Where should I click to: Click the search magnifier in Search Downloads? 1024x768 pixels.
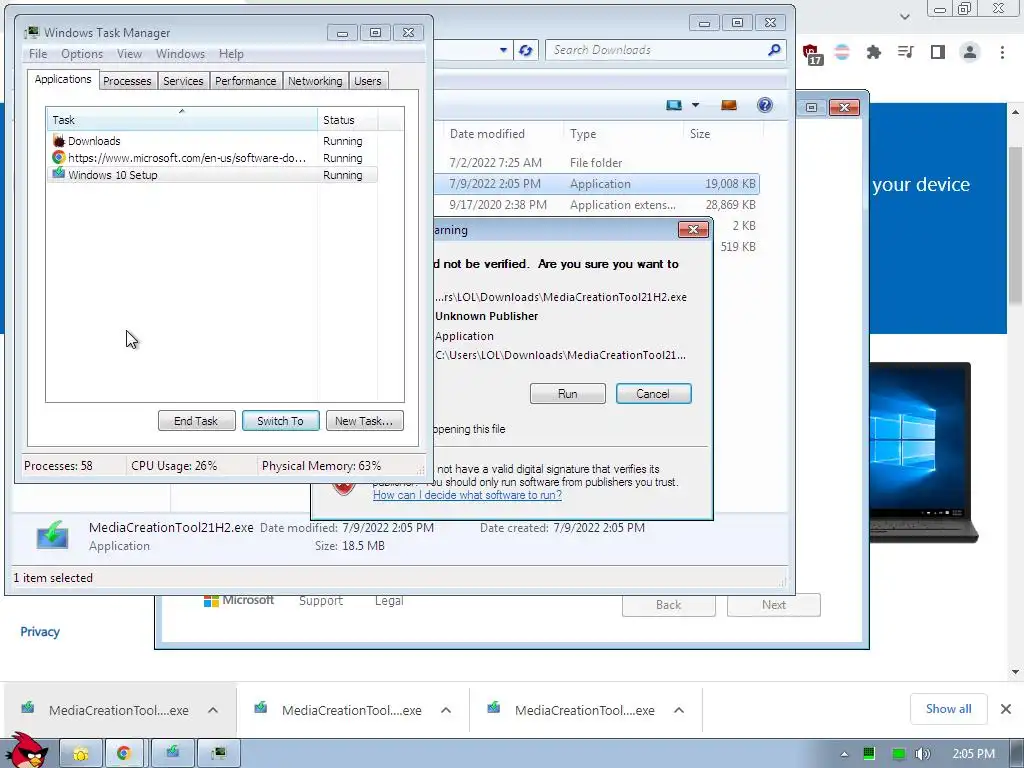click(774, 50)
